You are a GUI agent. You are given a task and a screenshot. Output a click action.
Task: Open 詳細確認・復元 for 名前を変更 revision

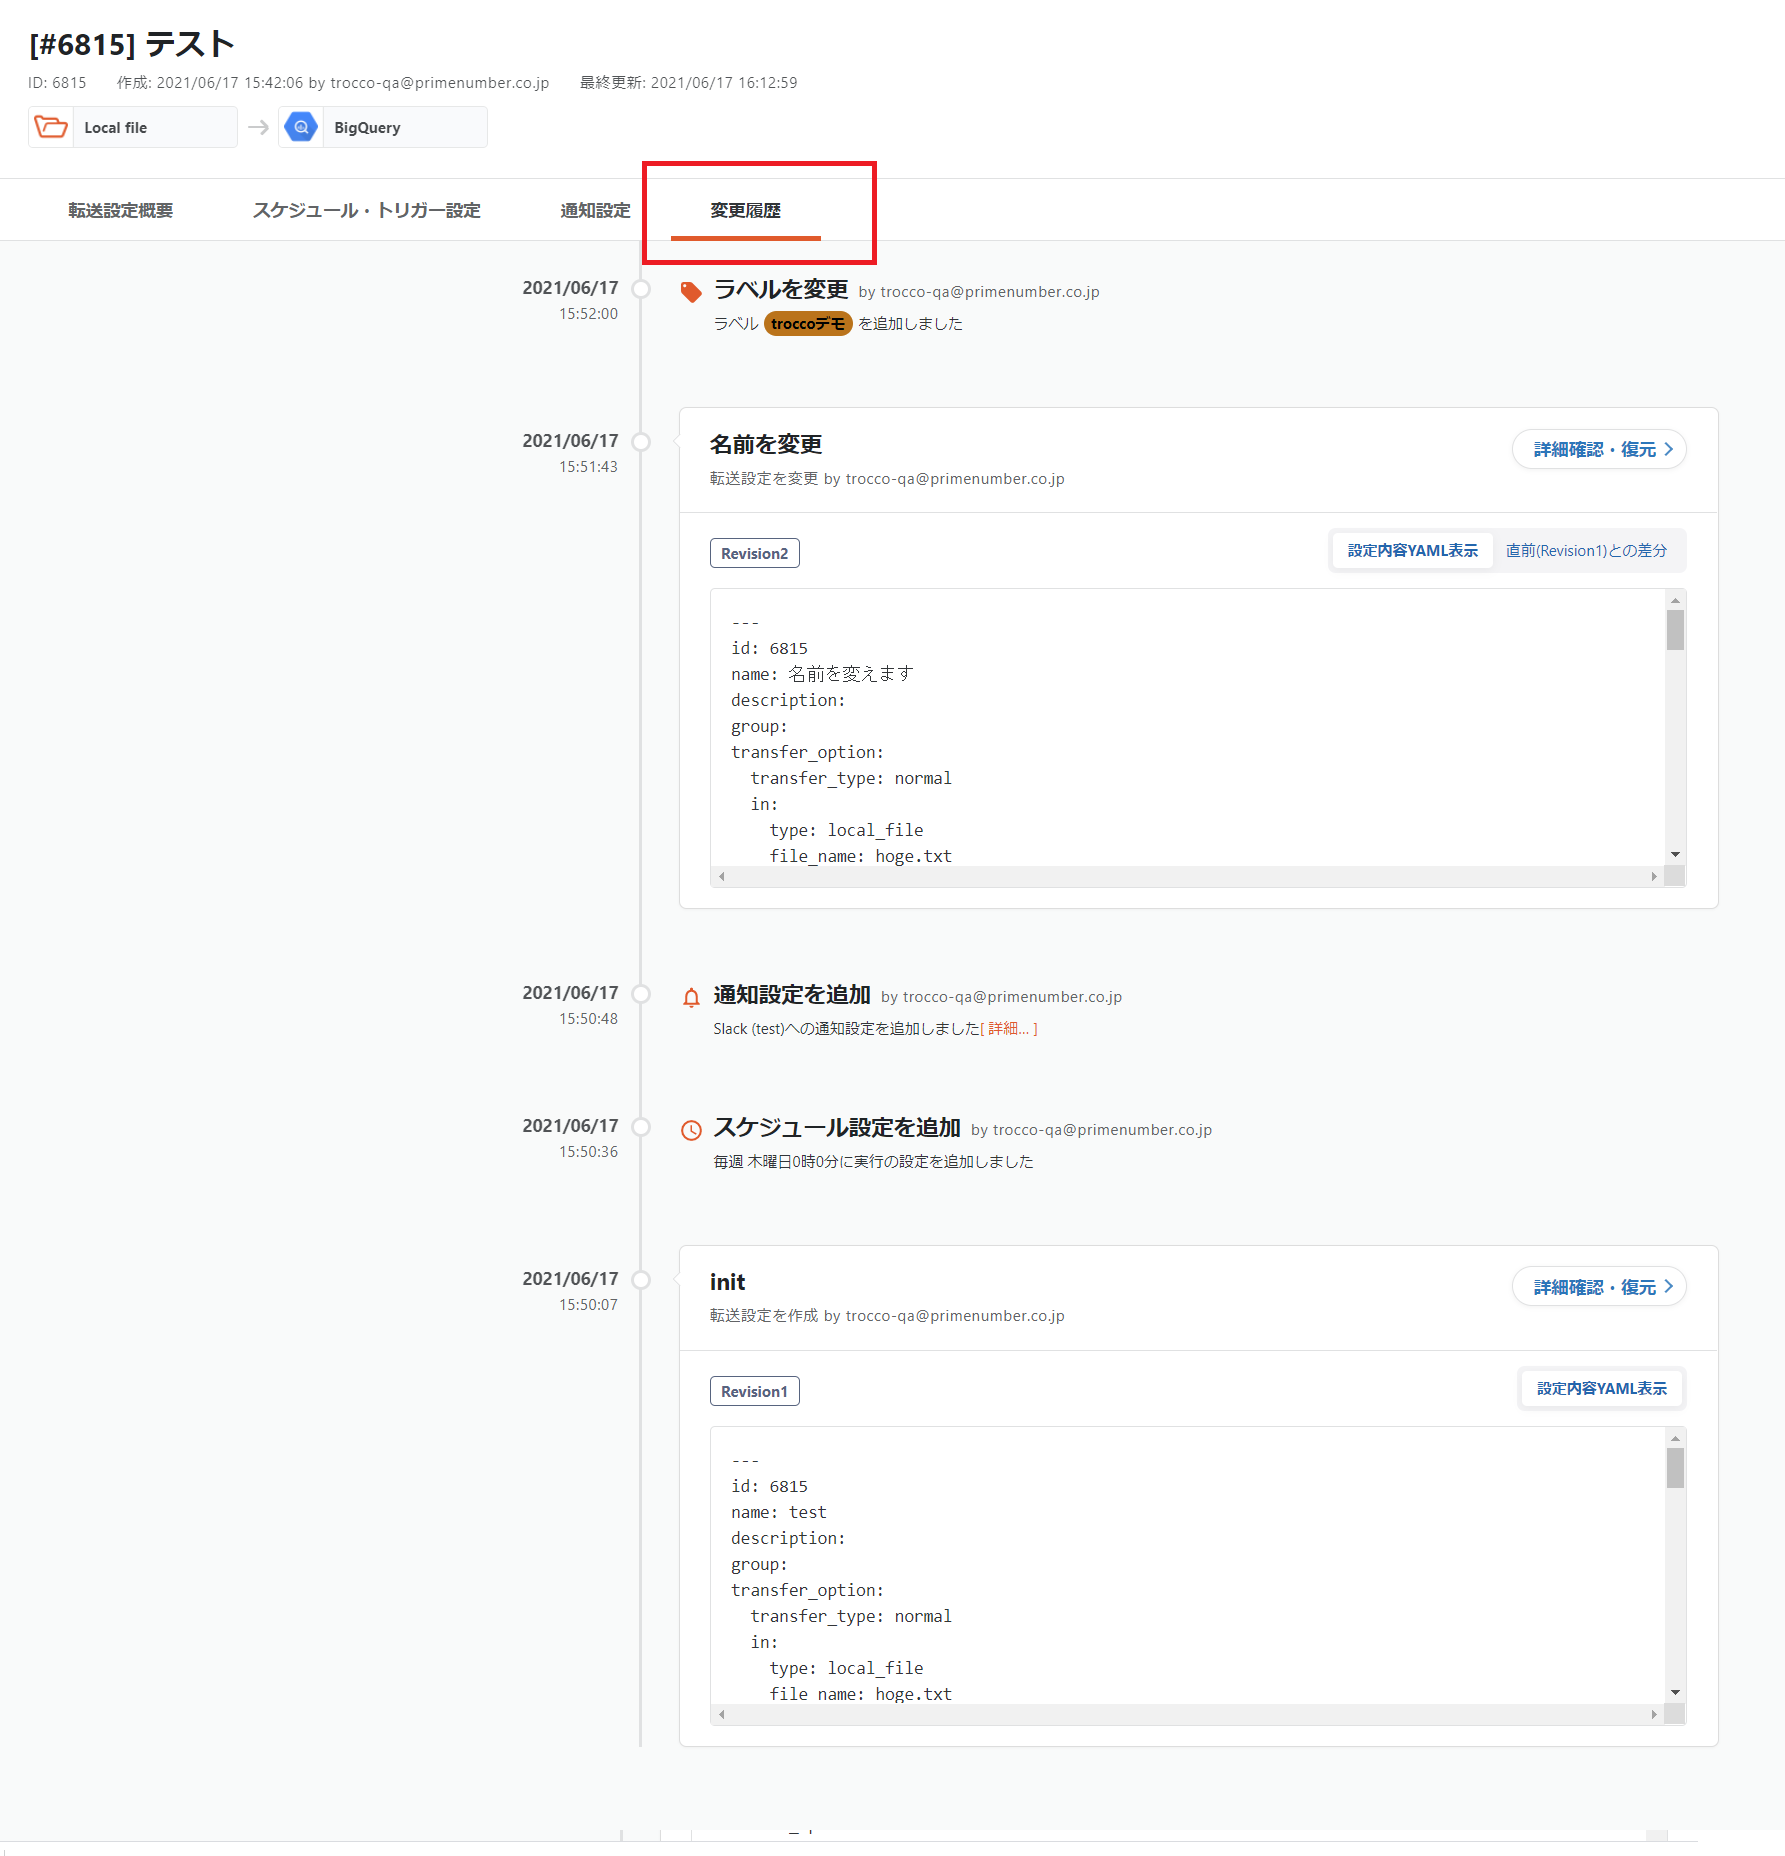[x=1598, y=450]
